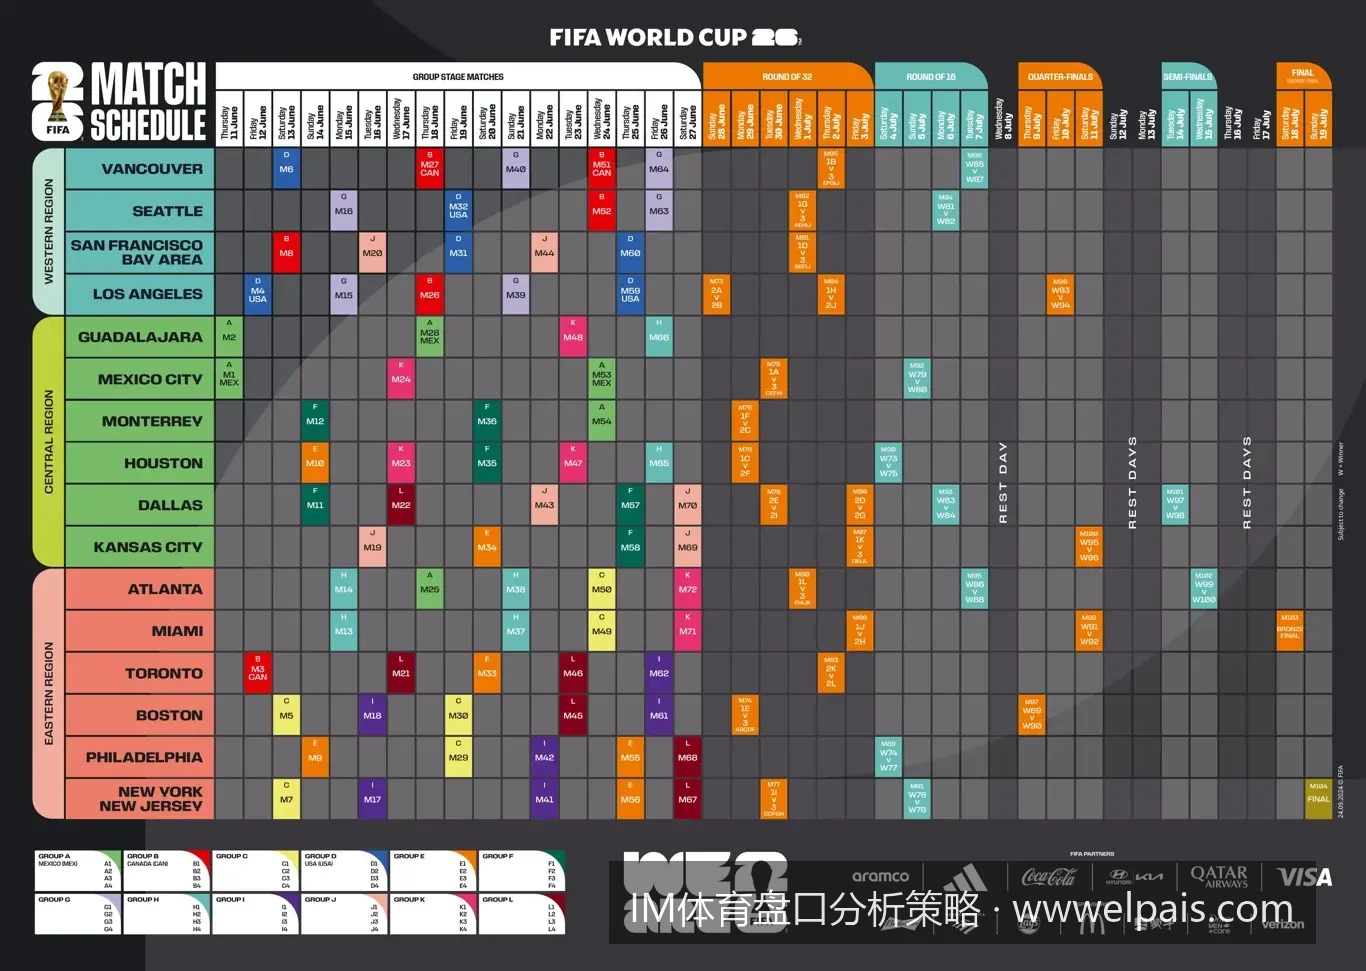Click the FIFA World Cup 26 title logo
Image resolution: width=1366 pixels, height=971 pixels.
point(675,37)
